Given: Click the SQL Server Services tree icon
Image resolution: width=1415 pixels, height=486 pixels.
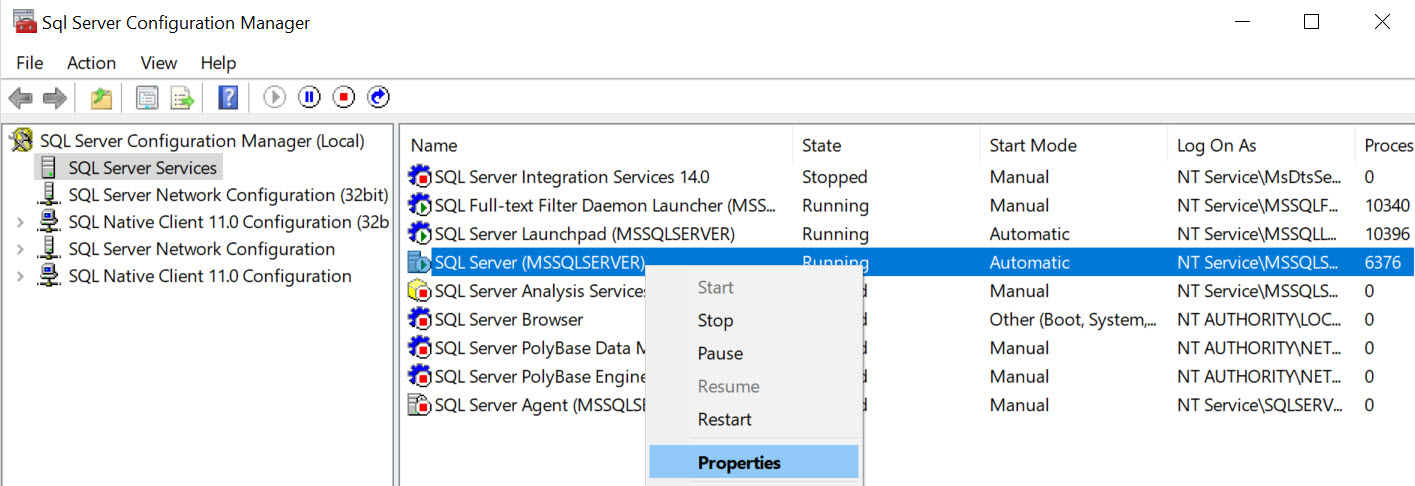Looking at the screenshot, I should coord(49,168).
